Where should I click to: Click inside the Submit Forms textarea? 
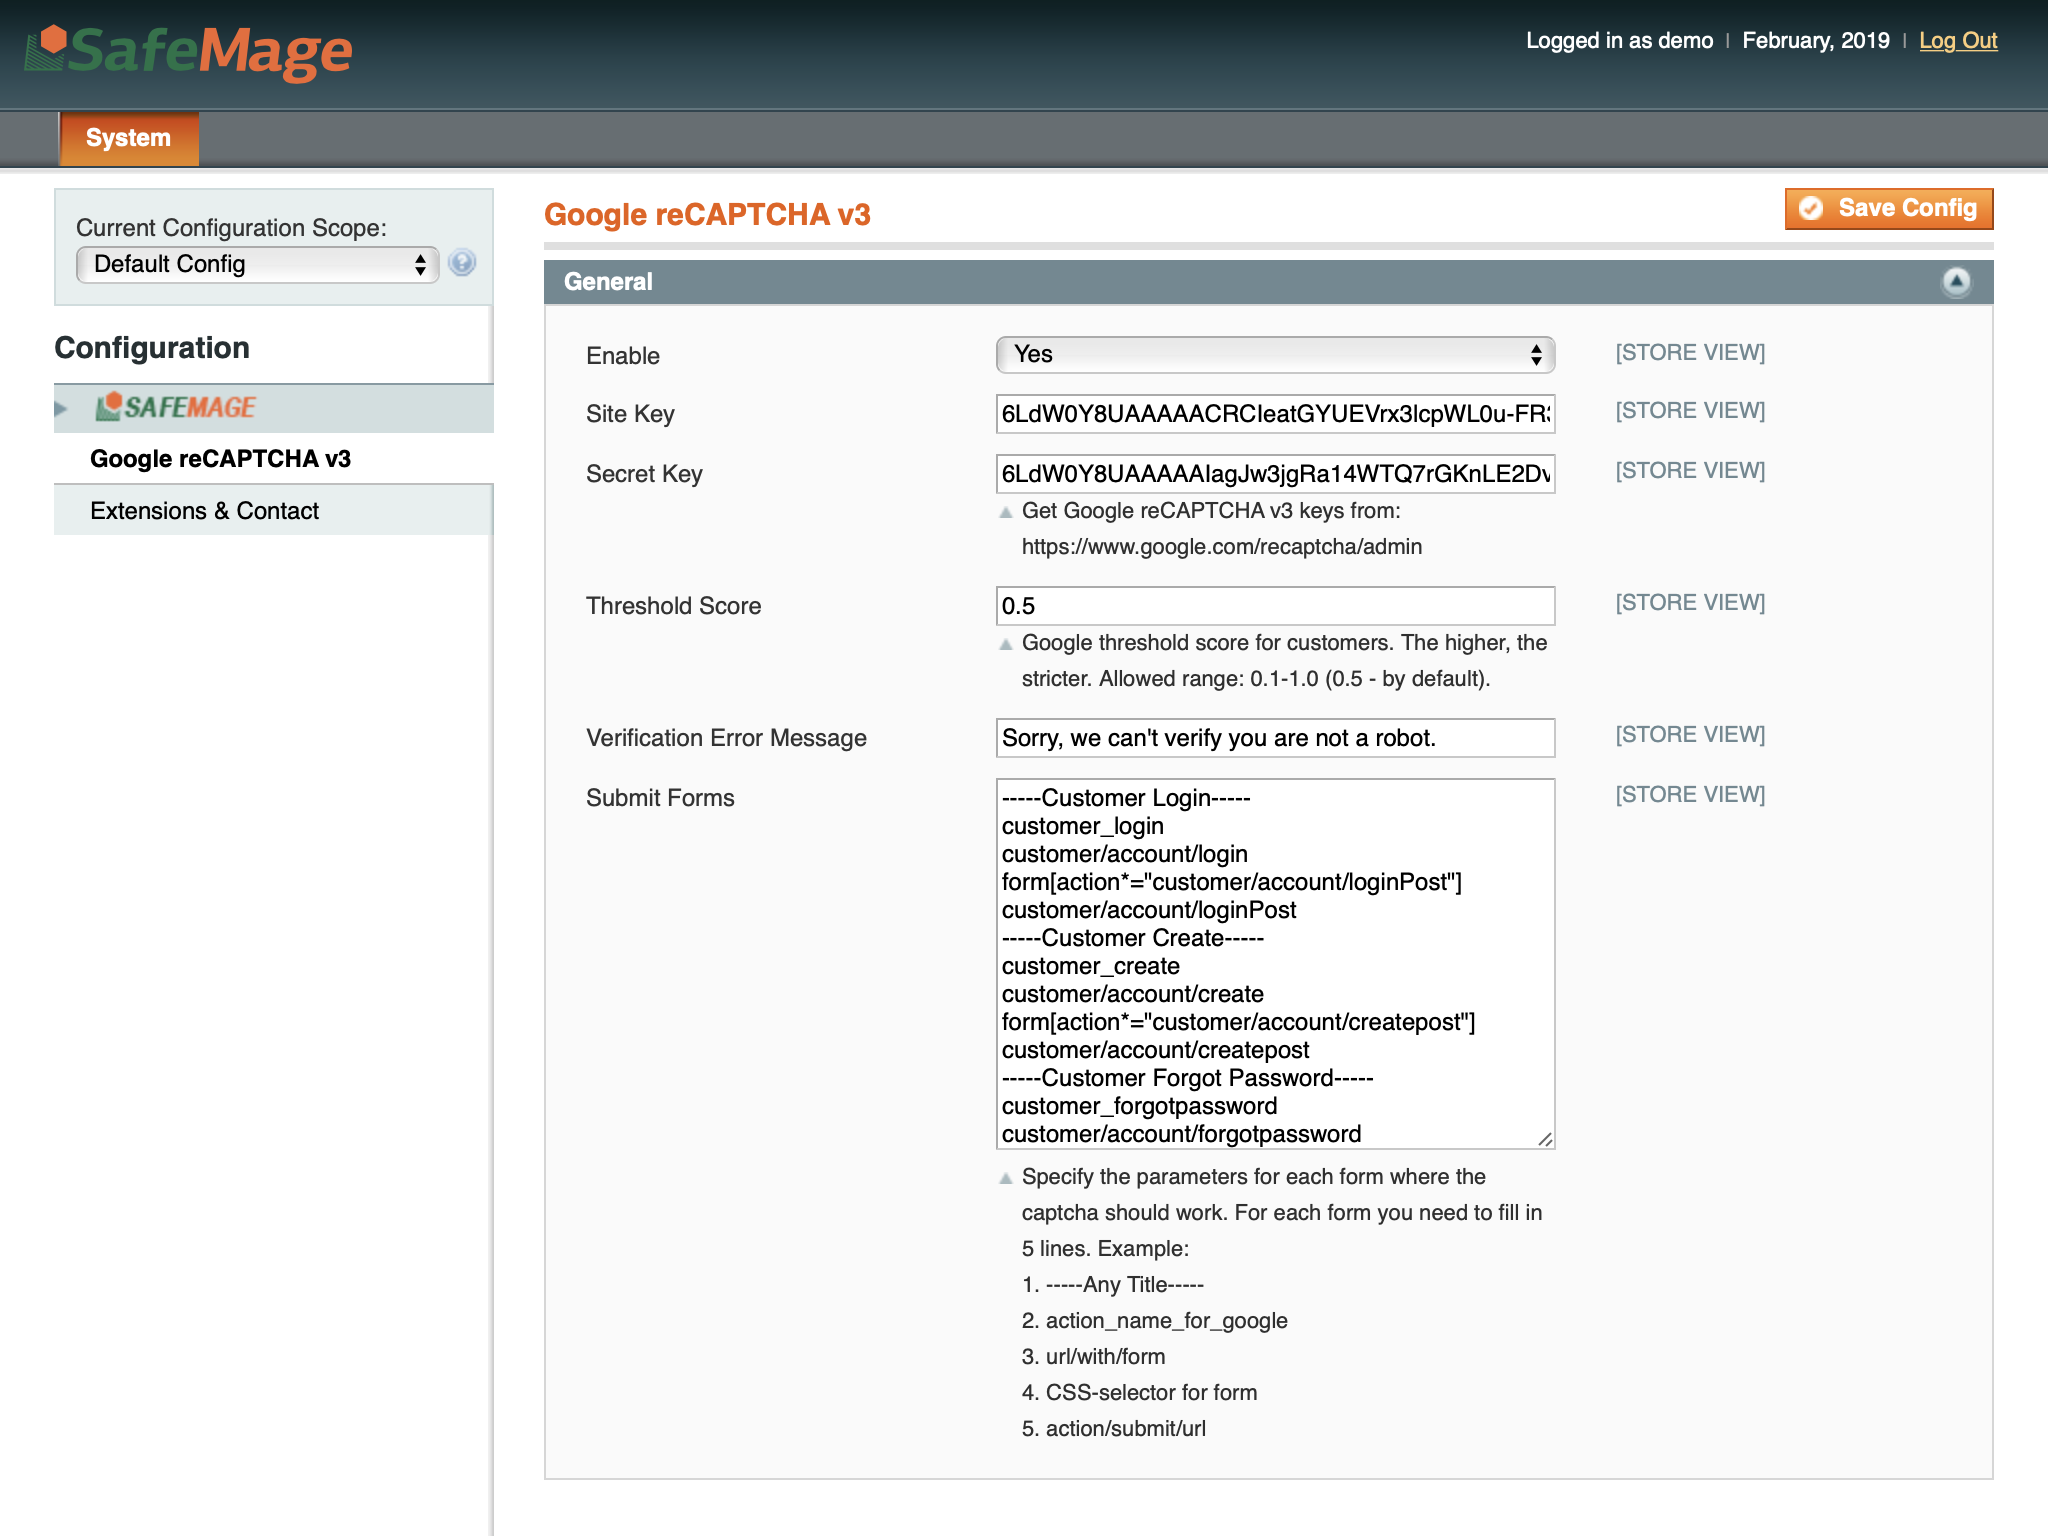coord(1275,964)
